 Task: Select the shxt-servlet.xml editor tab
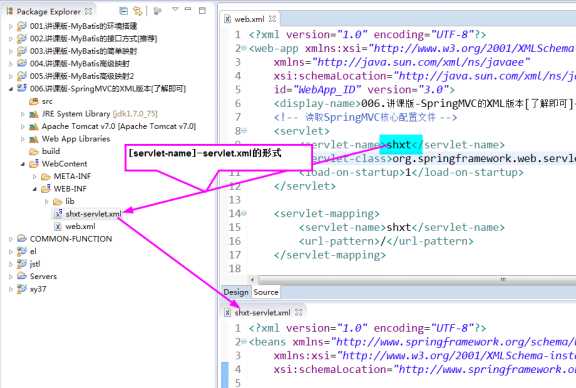262,313
